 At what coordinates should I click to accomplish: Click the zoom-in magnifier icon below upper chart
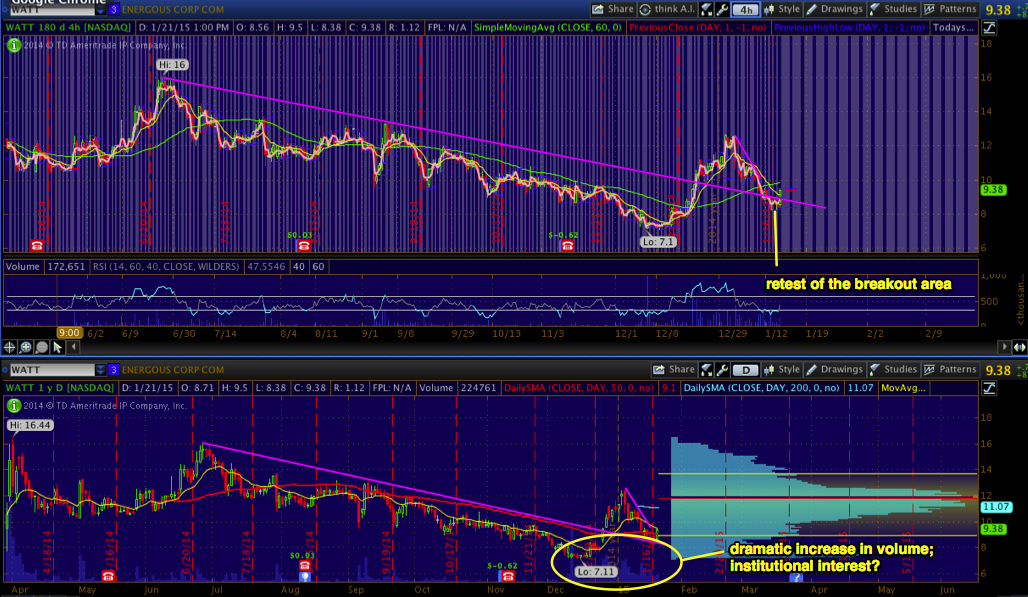pyautogui.click(x=26, y=347)
